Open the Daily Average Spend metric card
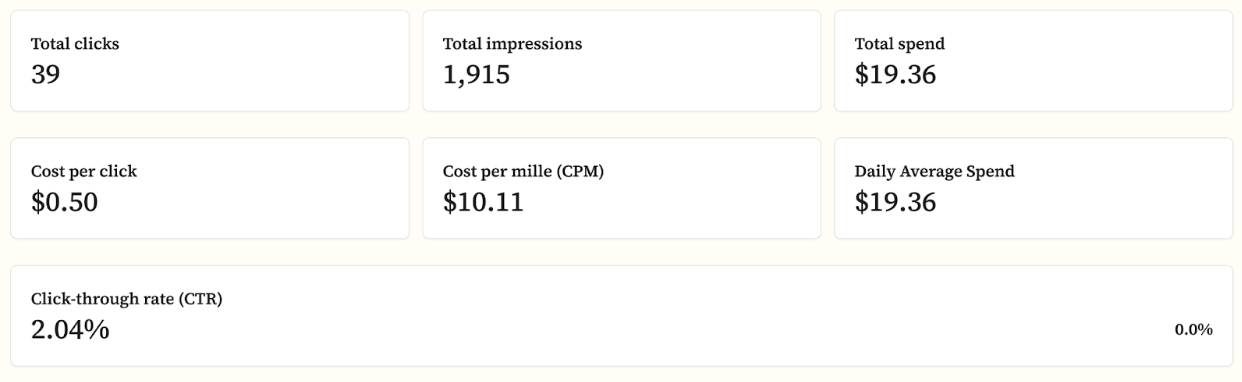 click(x=1033, y=188)
